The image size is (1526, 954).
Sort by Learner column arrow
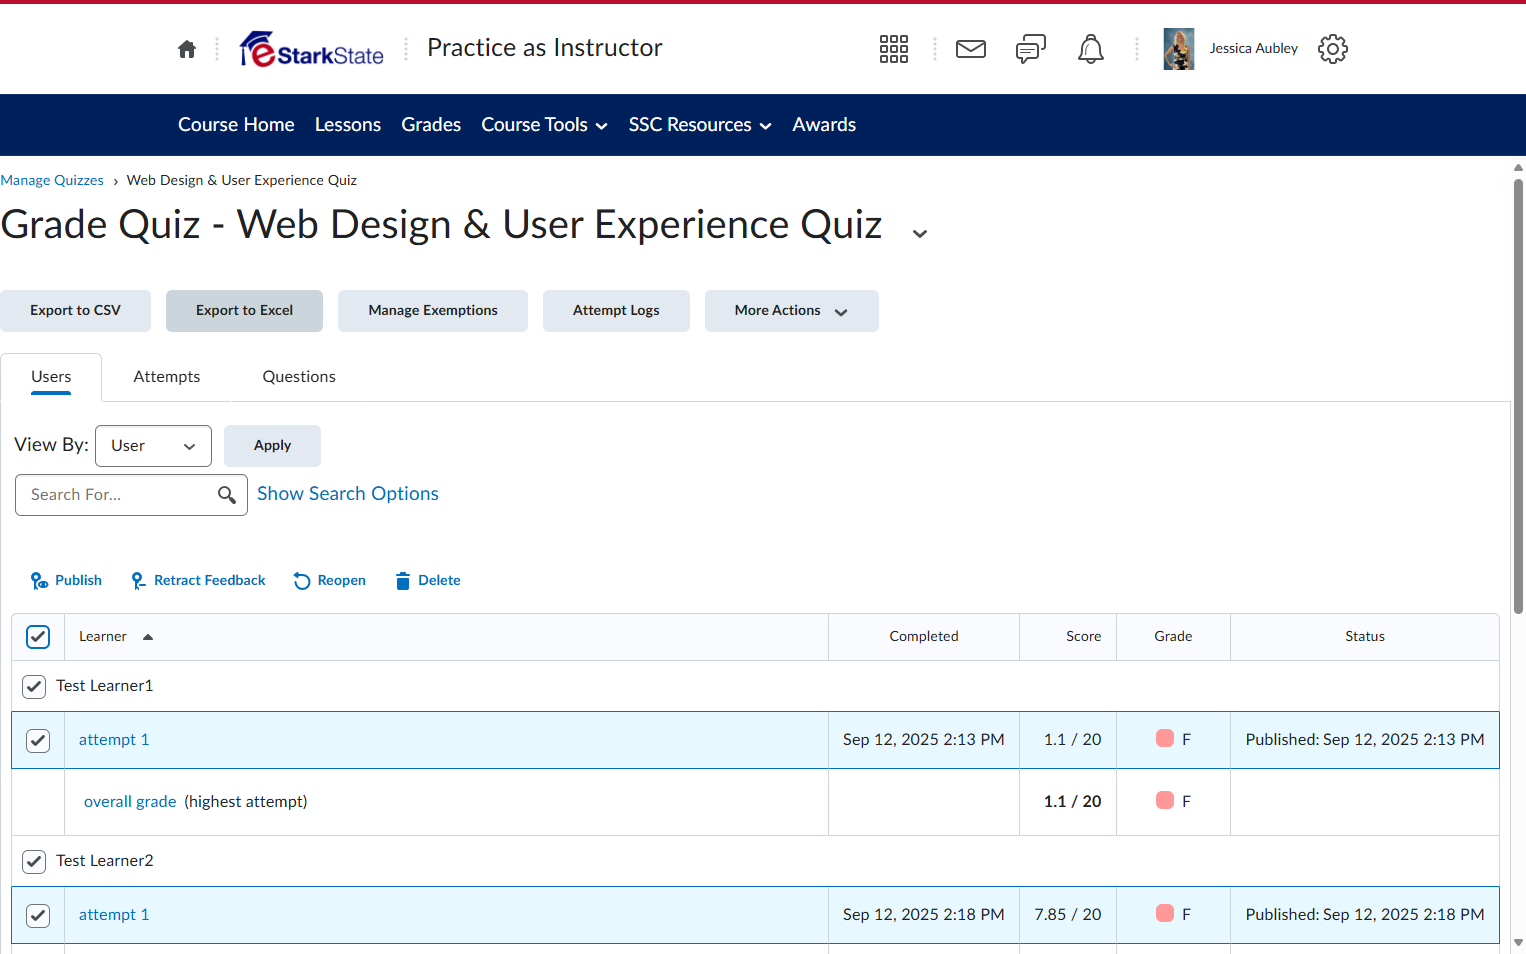[148, 637]
